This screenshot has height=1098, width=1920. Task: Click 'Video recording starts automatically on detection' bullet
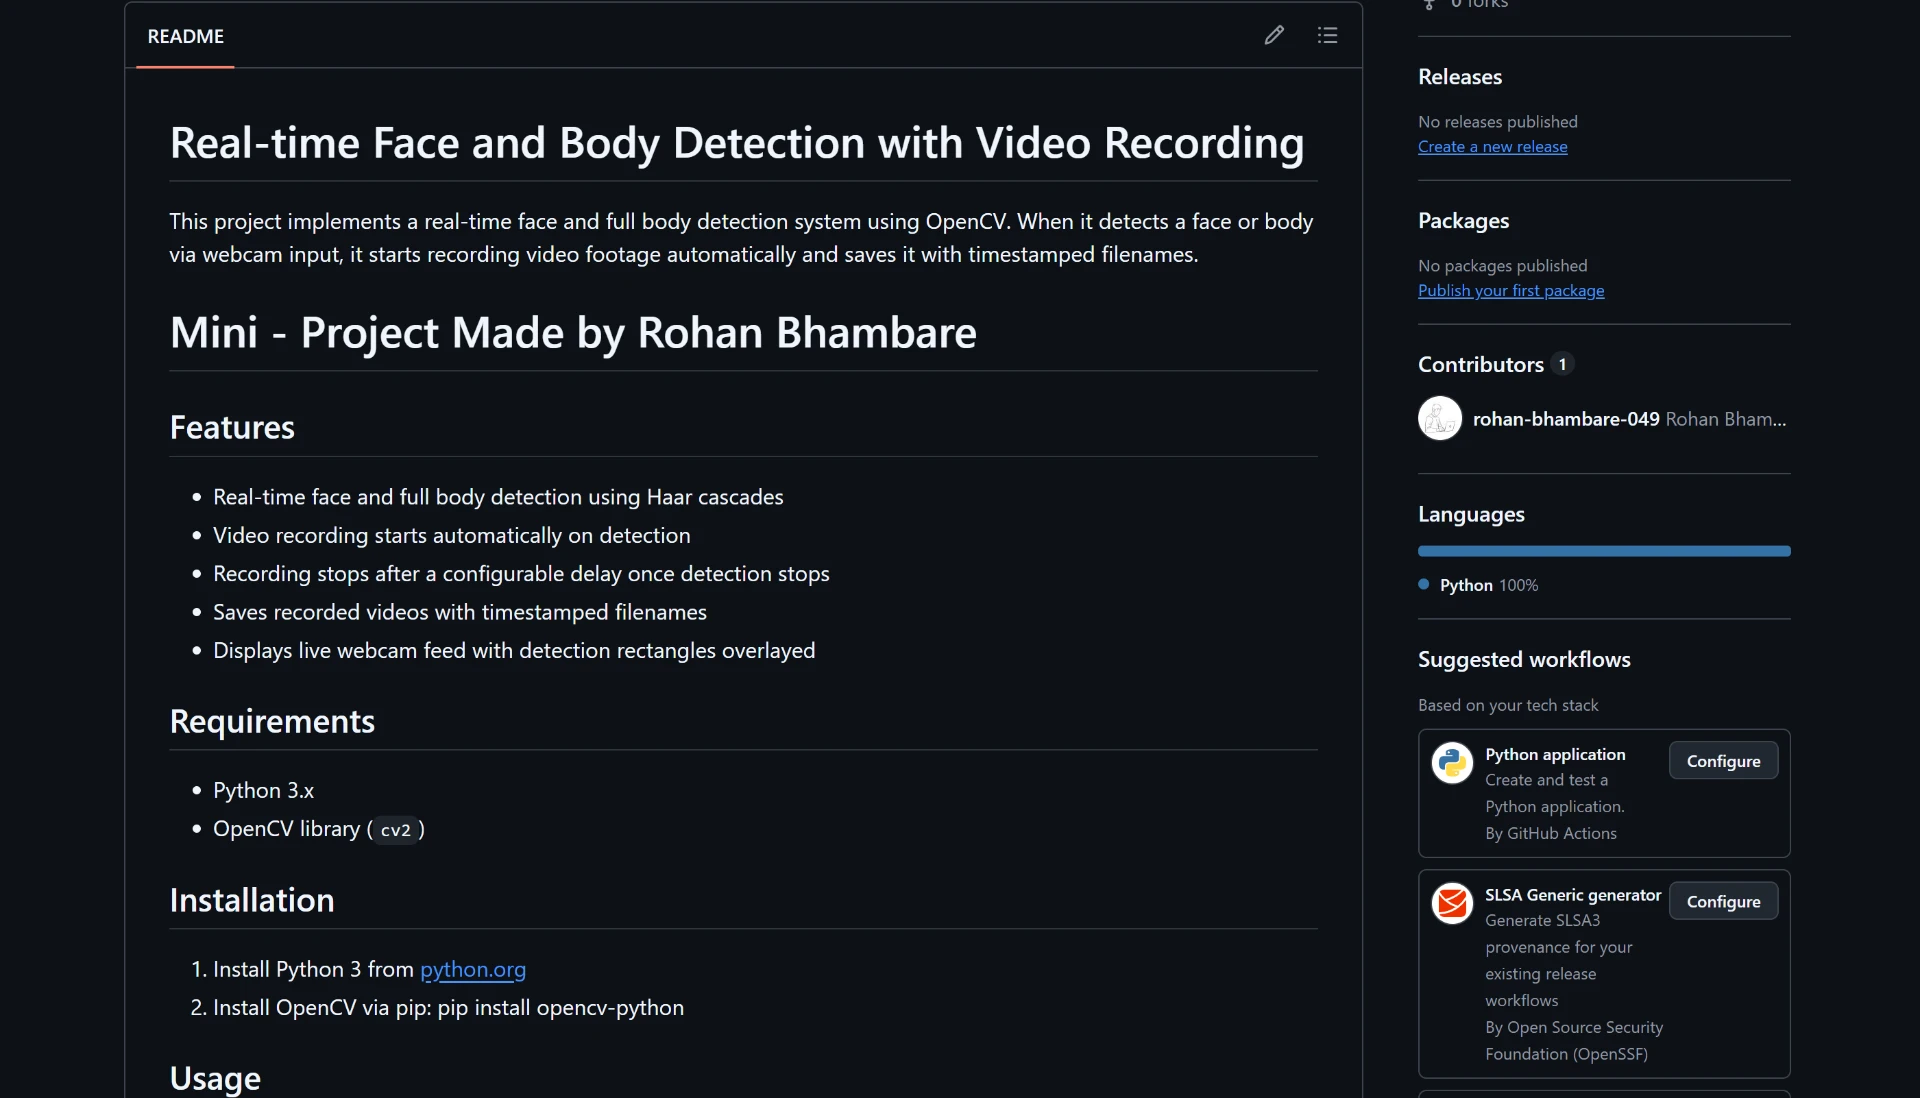coord(451,536)
